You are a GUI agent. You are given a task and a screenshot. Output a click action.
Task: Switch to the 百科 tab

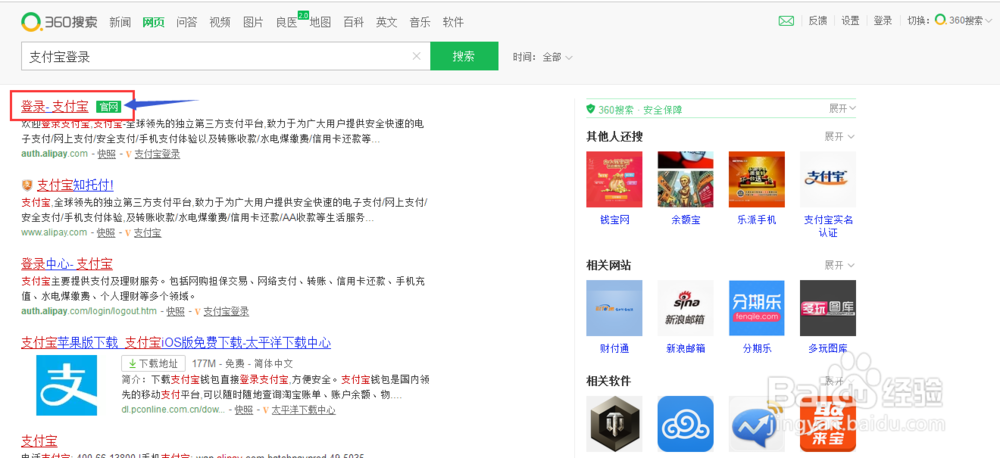tap(353, 22)
